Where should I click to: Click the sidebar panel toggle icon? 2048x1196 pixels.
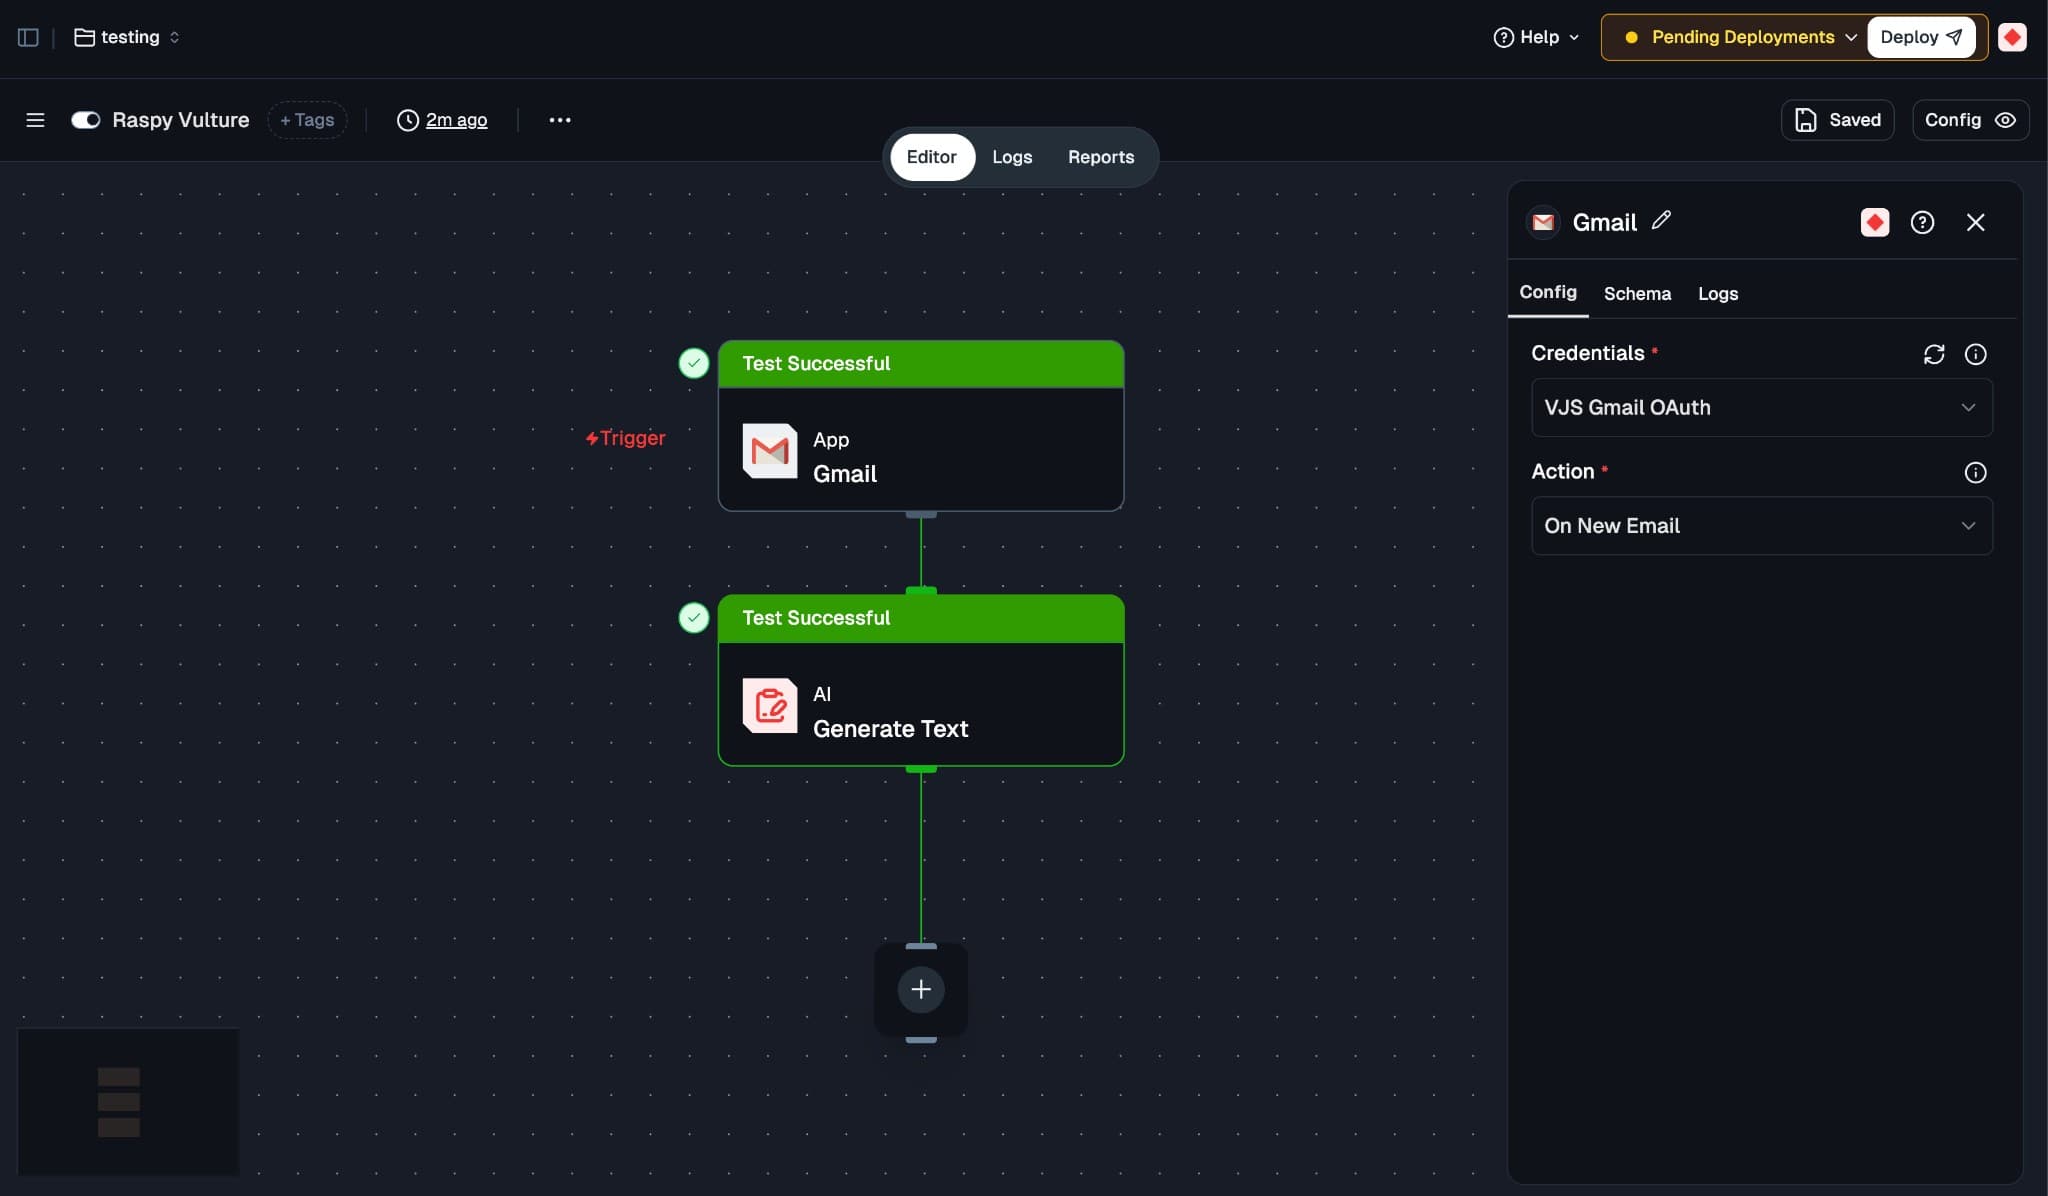click(28, 37)
